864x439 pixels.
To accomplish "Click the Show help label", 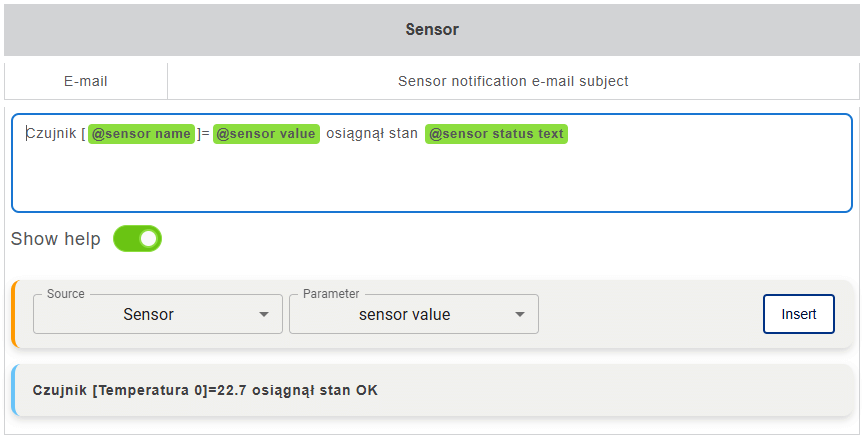I will click(56, 239).
